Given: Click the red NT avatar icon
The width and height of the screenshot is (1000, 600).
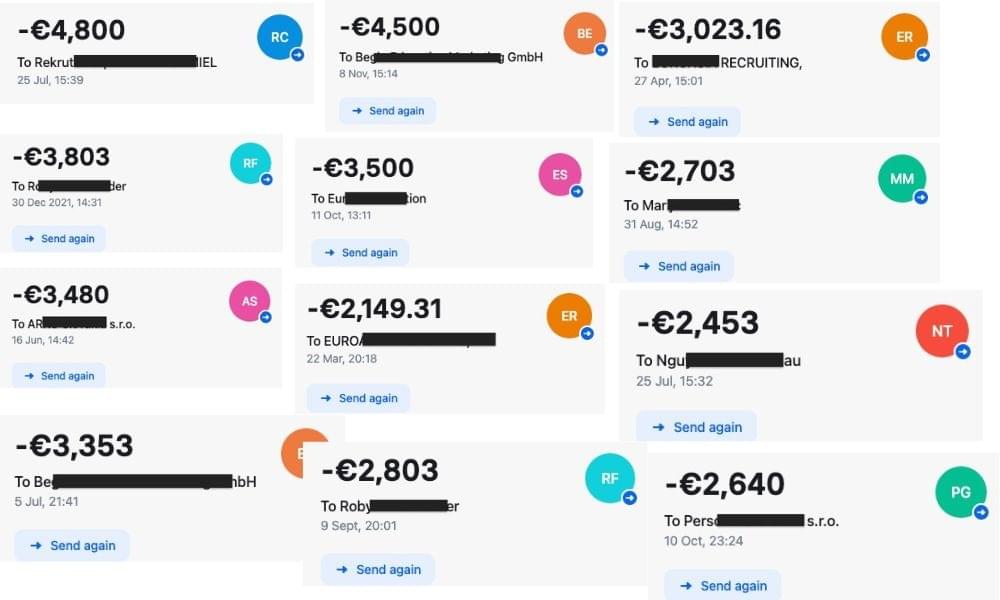Looking at the screenshot, I should pos(942,331).
